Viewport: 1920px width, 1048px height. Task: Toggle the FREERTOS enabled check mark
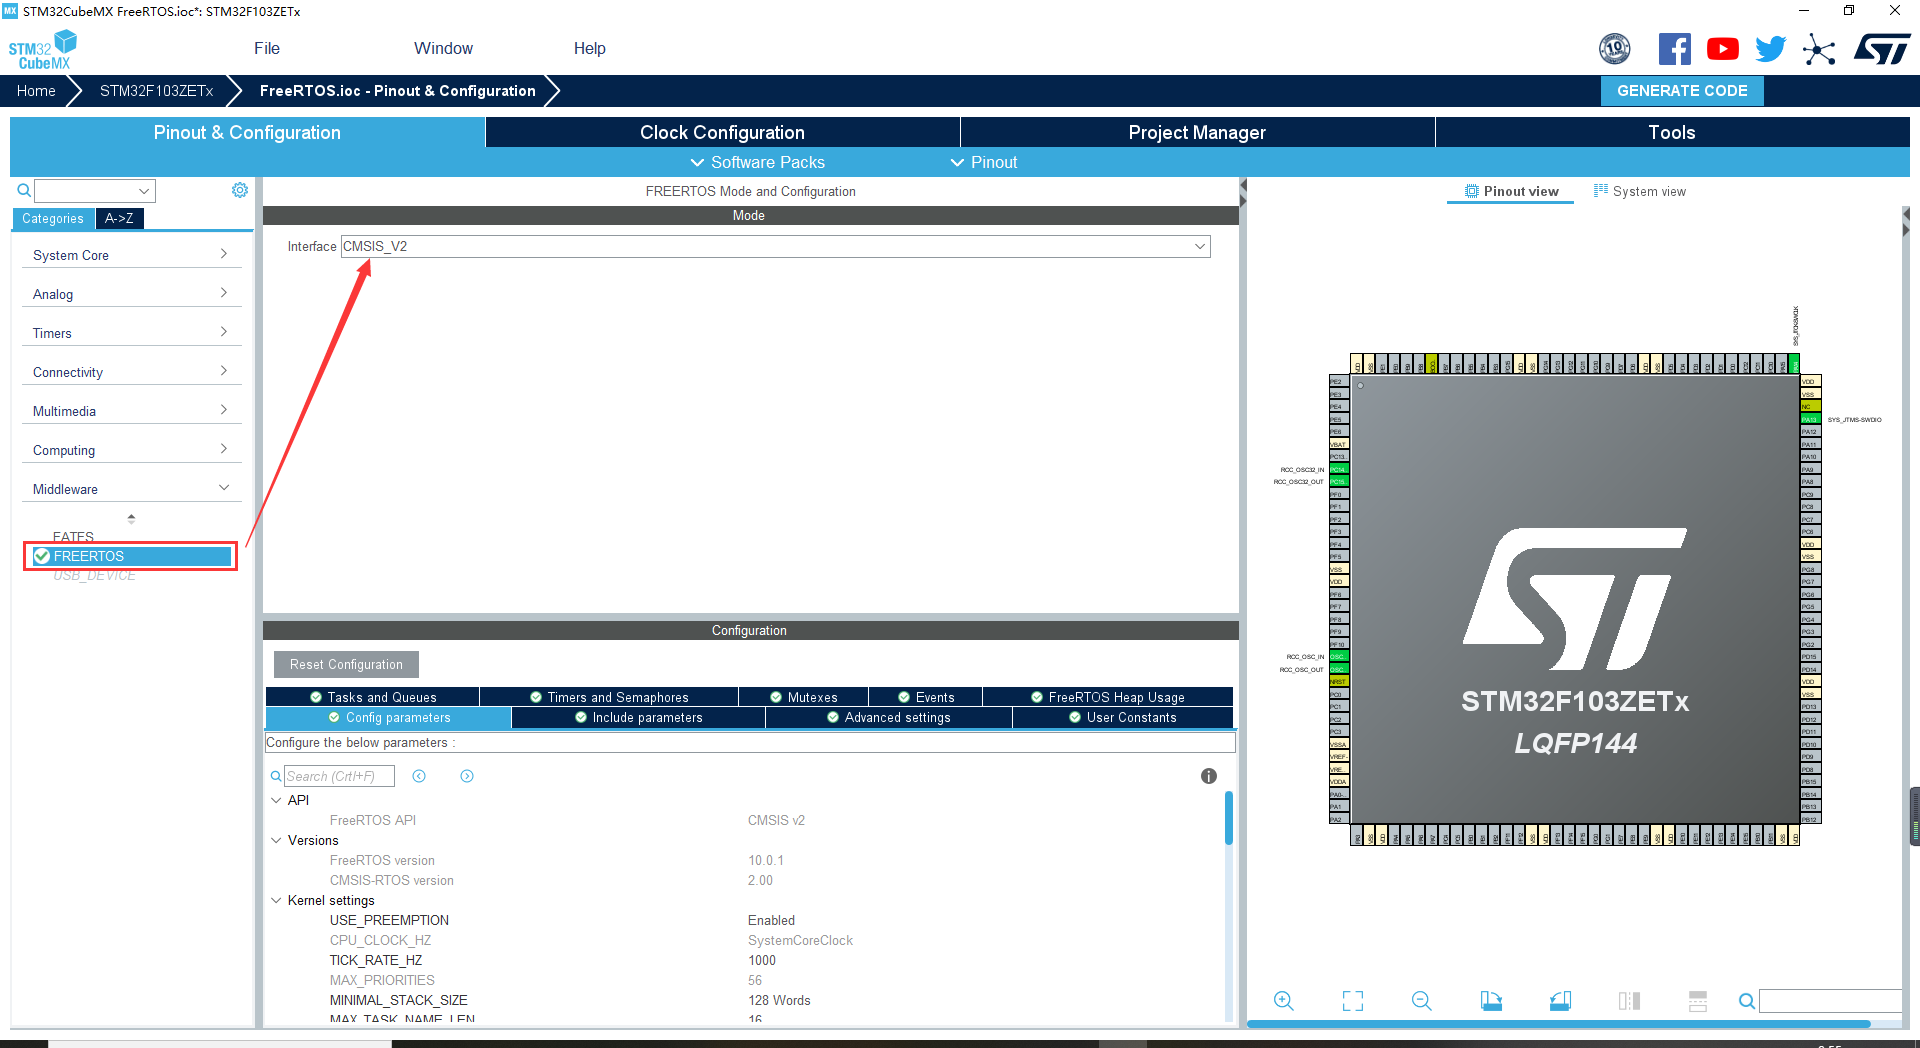(x=42, y=556)
